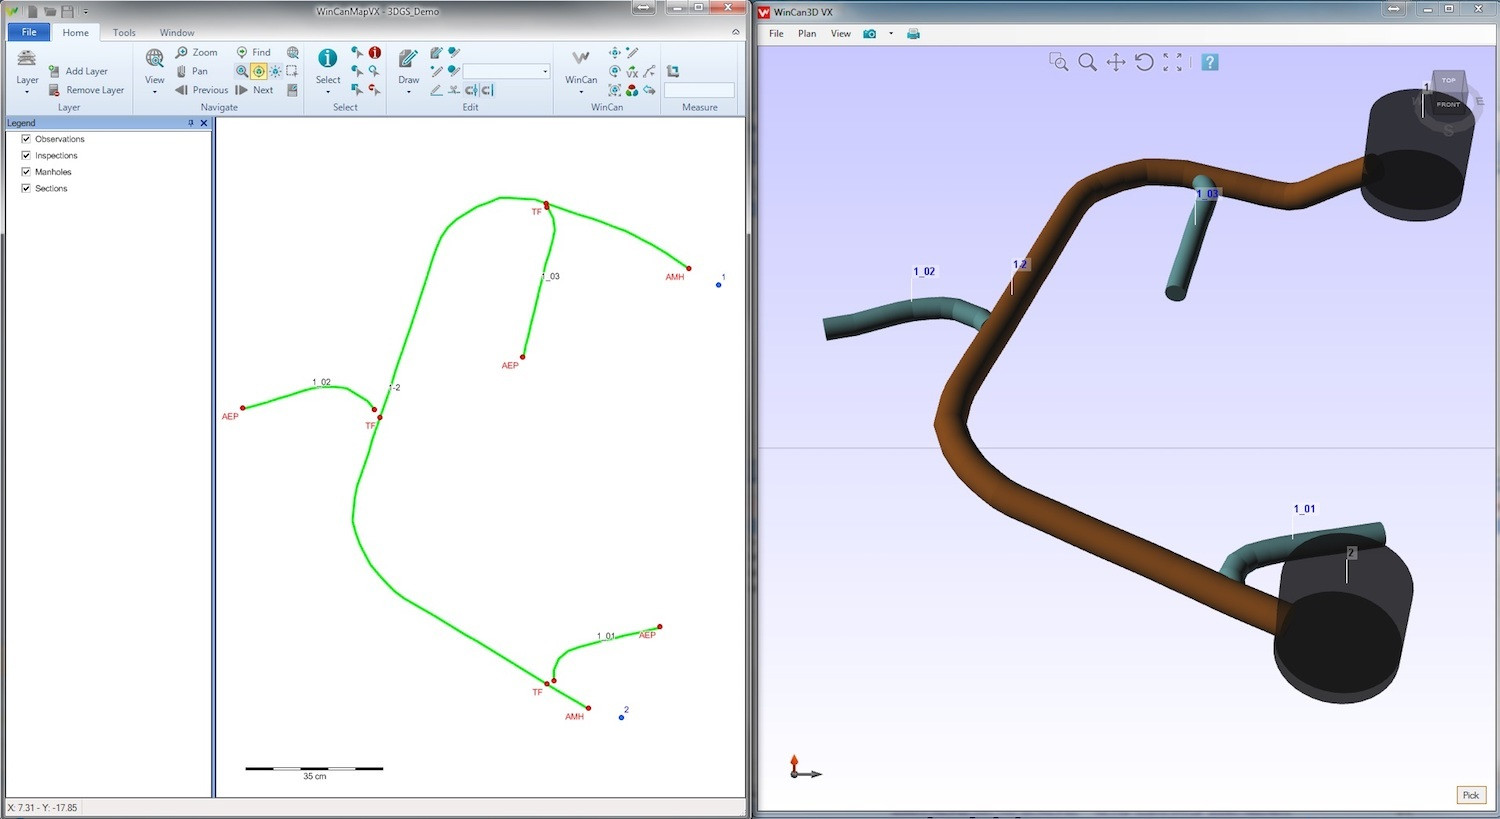
Task: Click the red info icon in Select group
Action: pyautogui.click(x=374, y=52)
